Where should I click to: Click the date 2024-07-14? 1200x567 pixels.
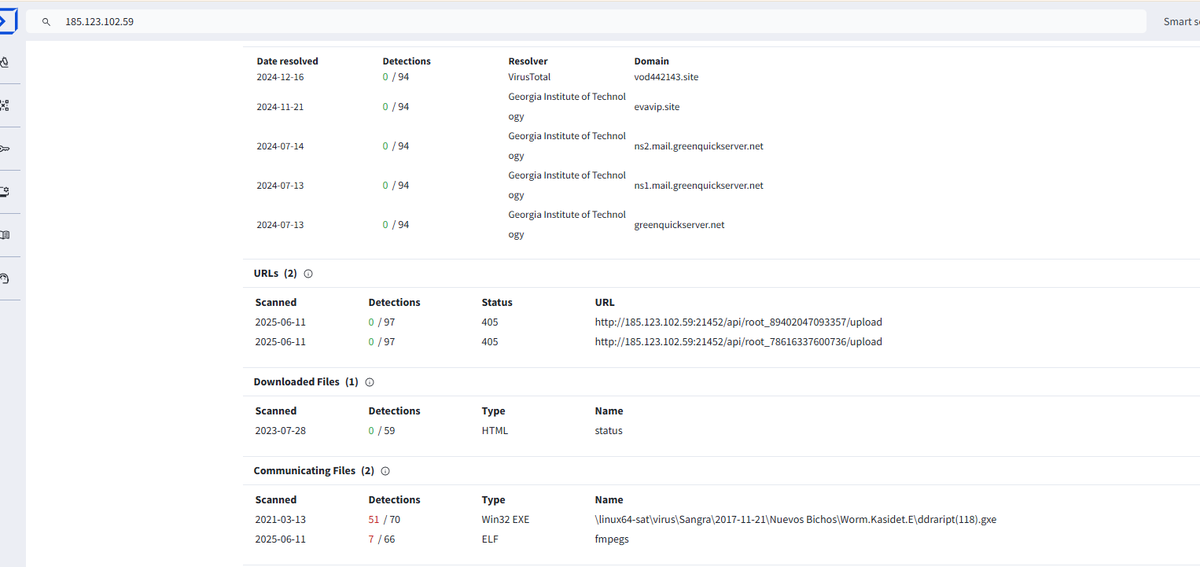[280, 146]
